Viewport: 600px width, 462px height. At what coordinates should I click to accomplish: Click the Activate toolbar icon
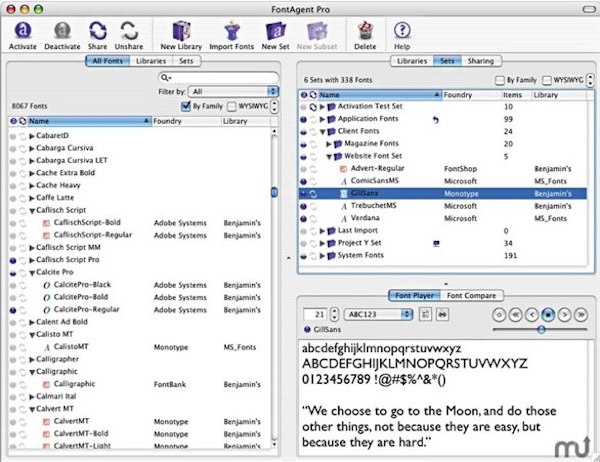click(21, 32)
